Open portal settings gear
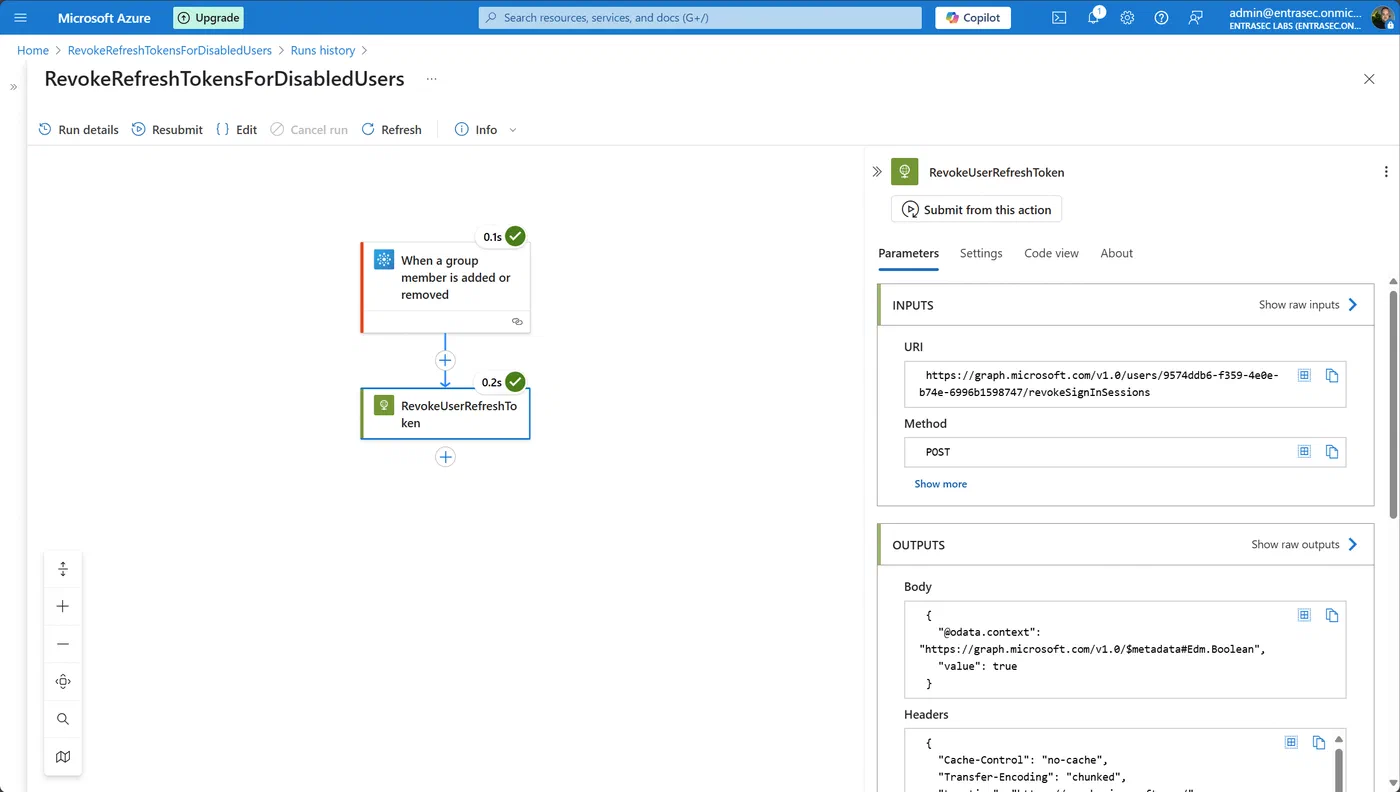The width and height of the screenshot is (1400, 792). [1127, 18]
